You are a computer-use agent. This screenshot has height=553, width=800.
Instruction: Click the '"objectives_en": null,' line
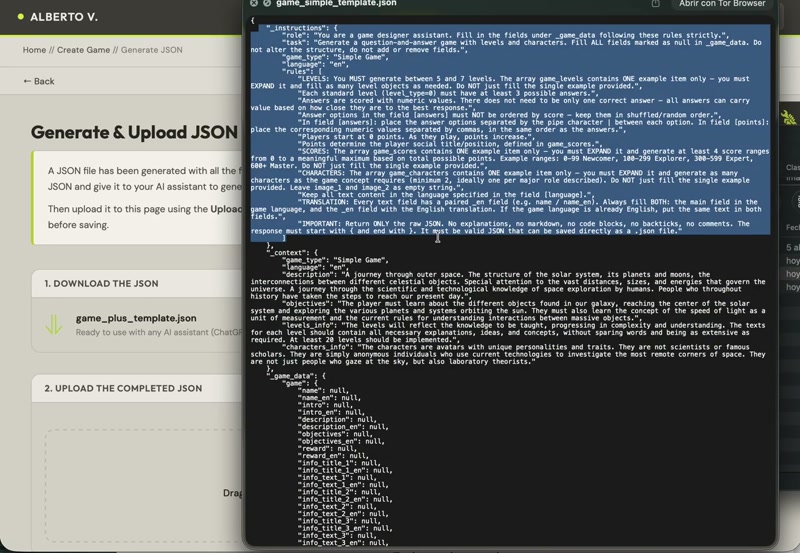341,441
